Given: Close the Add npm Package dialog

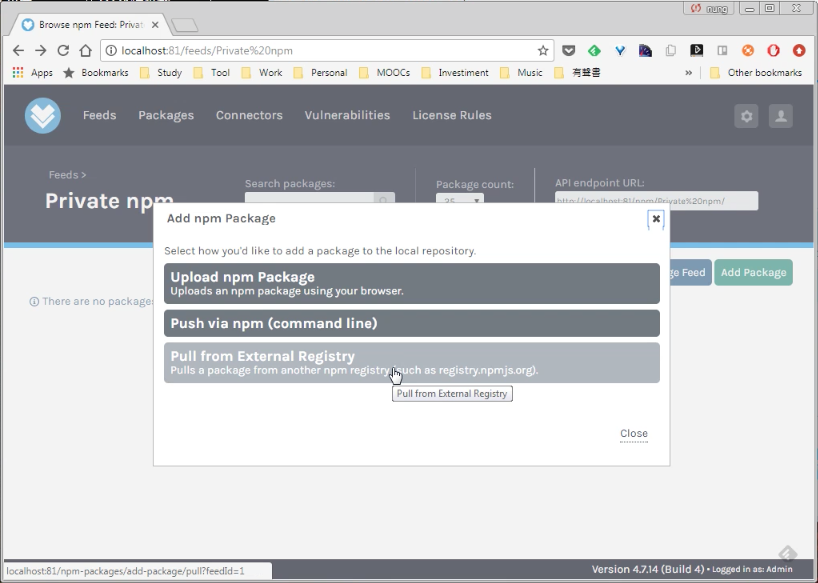Looking at the screenshot, I should pos(656,219).
